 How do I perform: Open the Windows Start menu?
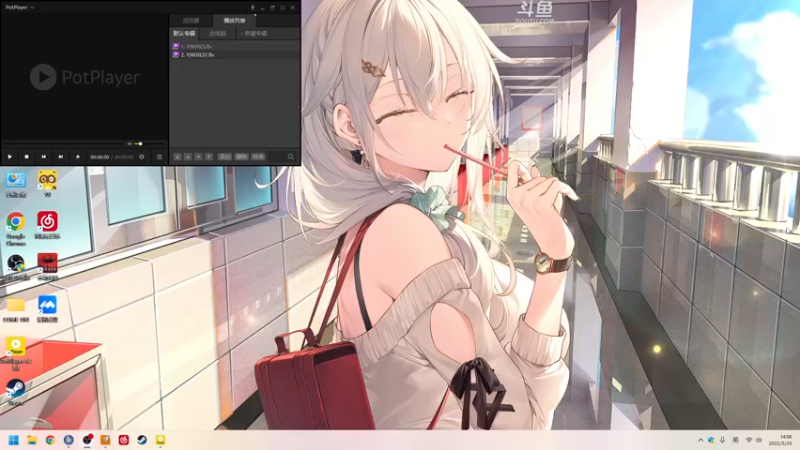coord(14,440)
